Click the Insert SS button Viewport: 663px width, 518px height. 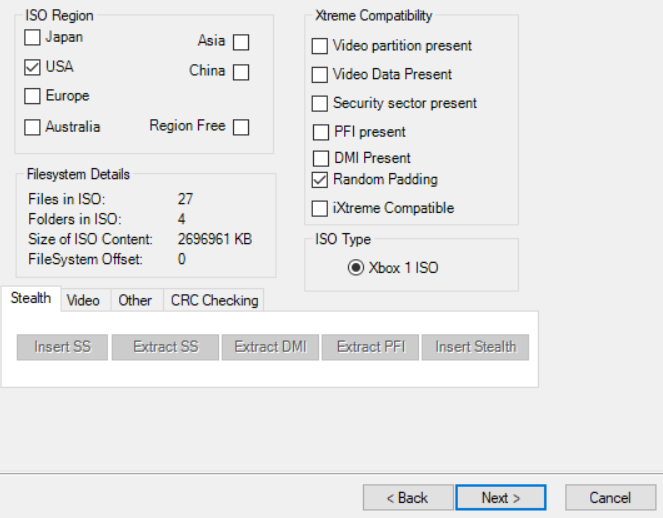(63, 347)
